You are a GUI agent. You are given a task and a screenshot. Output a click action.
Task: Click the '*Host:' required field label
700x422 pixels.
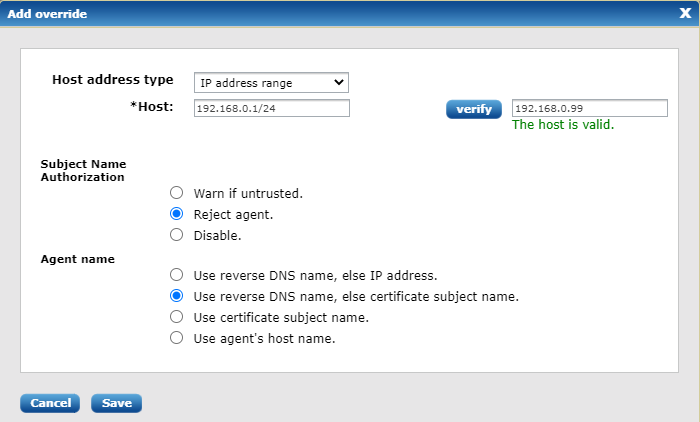point(154,106)
